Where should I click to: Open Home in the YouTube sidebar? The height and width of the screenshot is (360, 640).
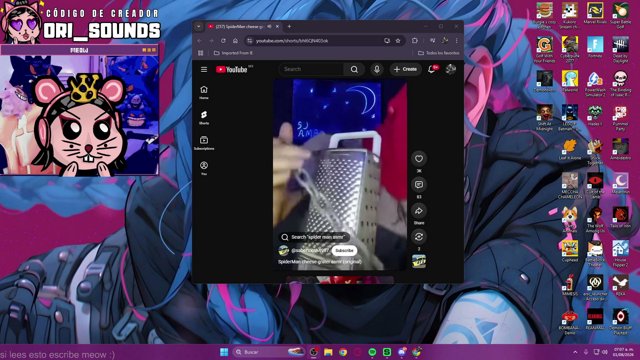click(x=204, y=92)
